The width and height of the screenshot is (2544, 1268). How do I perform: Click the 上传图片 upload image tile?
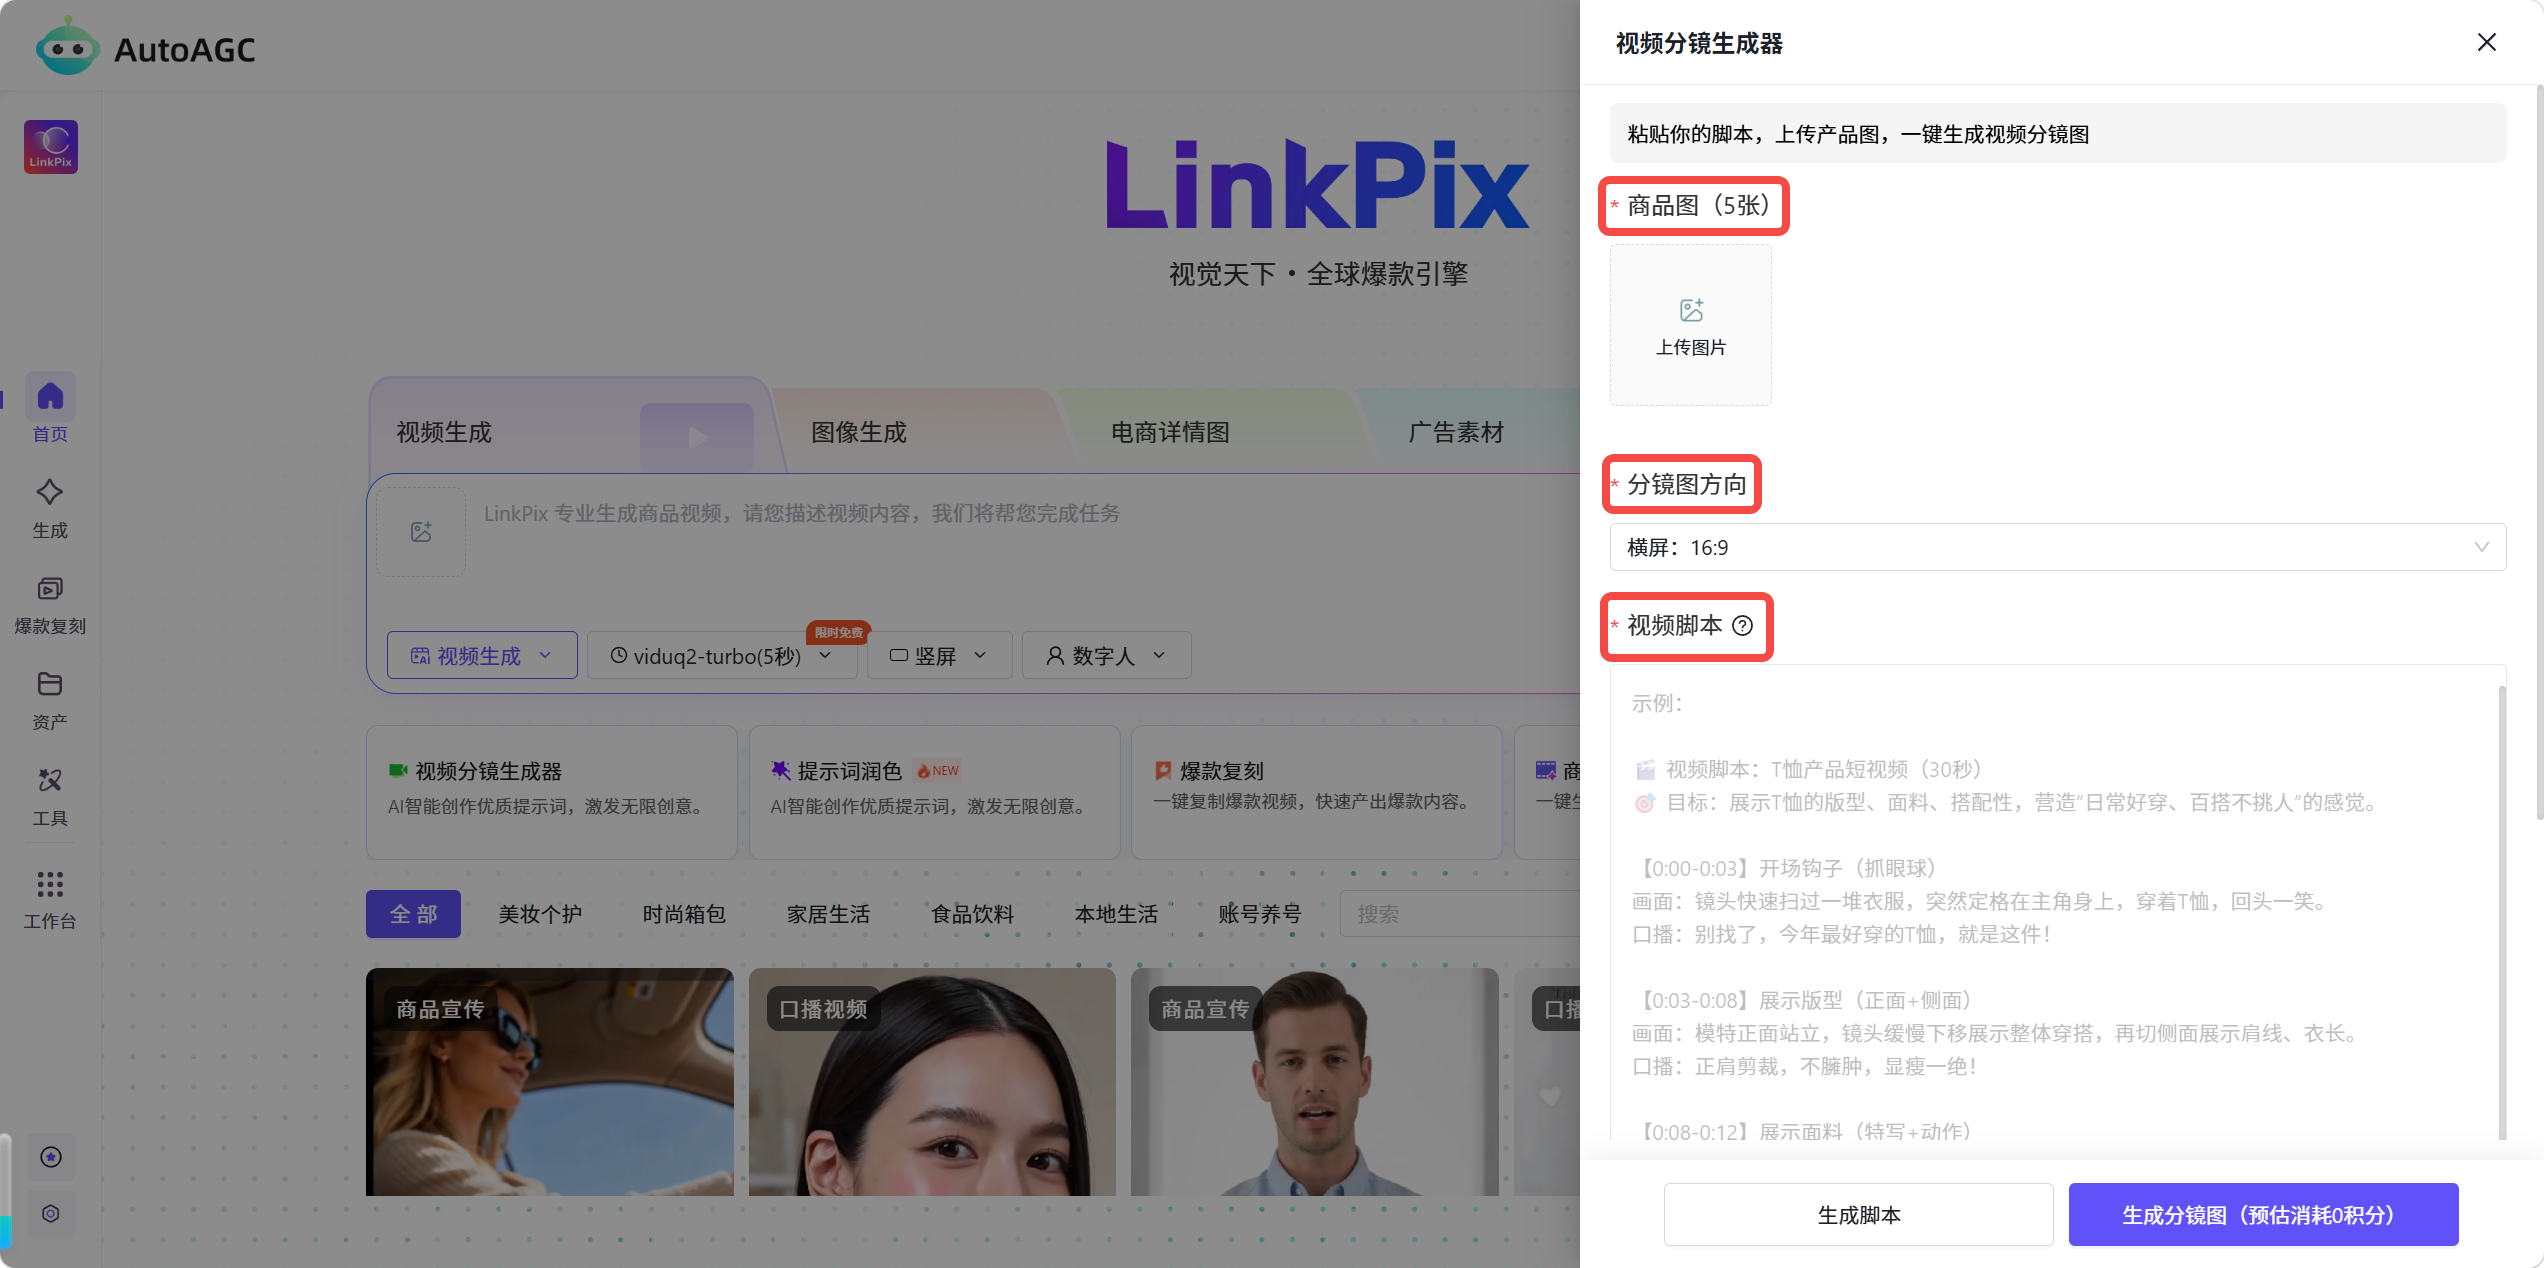click(1691, 325)
